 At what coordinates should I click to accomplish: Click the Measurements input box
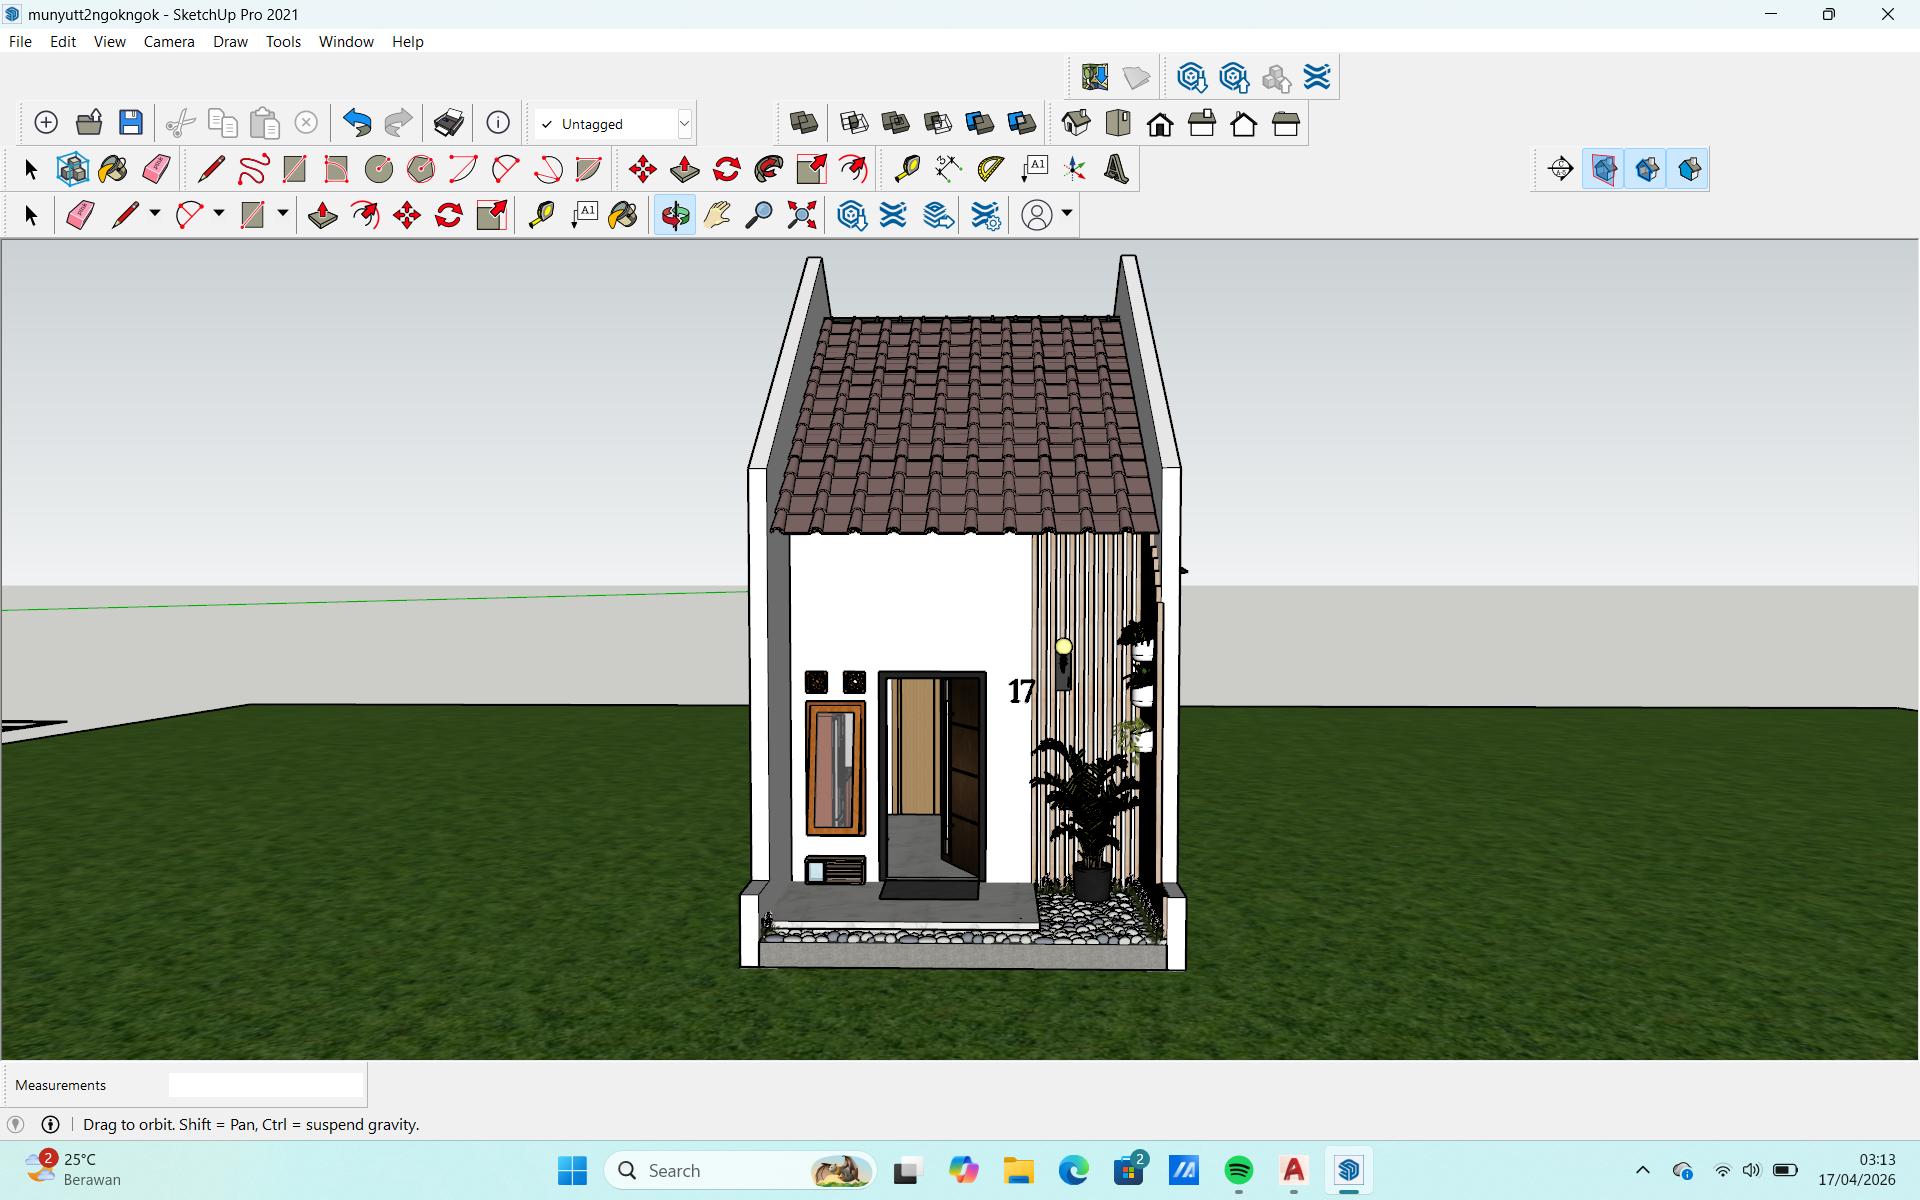coord(265,1085)
